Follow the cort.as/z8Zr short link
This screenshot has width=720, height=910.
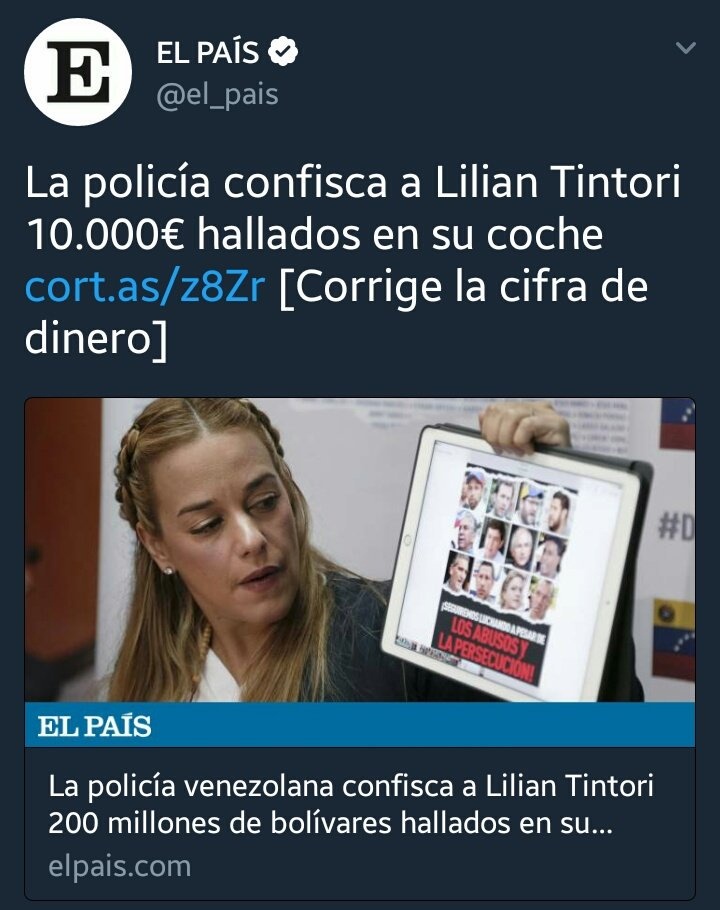coord(145,287)
